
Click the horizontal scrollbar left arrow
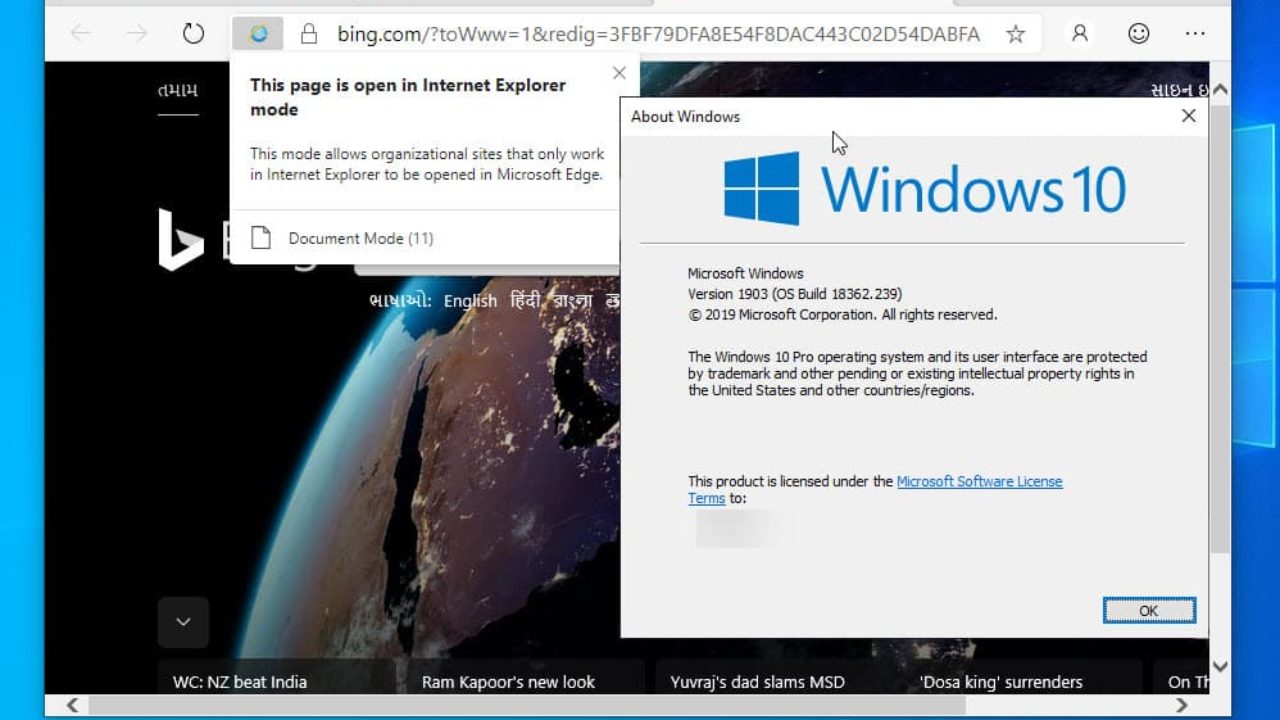tap(72, 706)
